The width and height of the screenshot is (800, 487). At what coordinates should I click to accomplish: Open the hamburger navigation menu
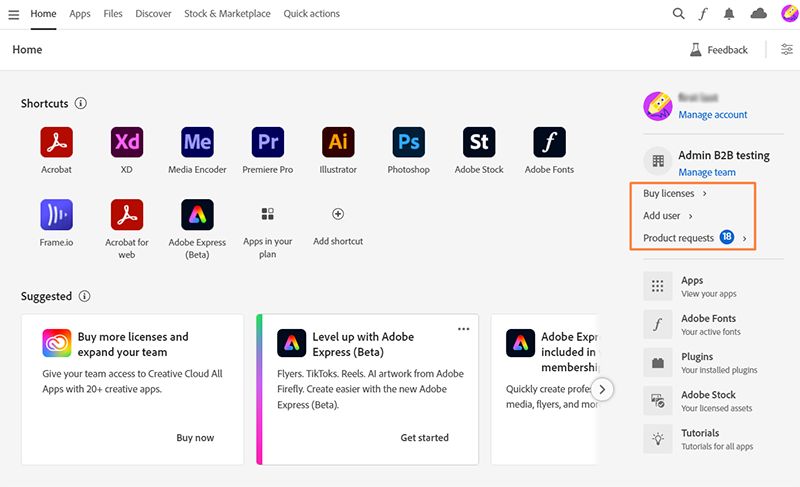[14, 14]
